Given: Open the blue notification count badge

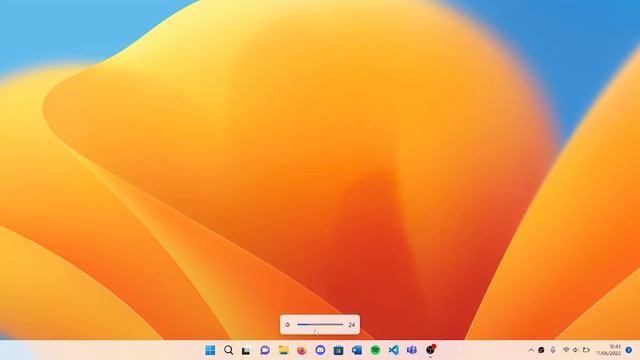Looking at the screenshot, I should point(629,350).
